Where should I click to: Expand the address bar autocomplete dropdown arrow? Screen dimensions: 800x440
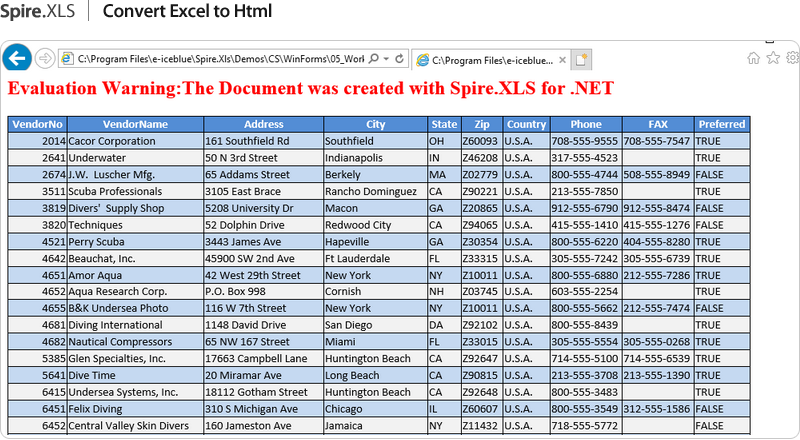[x=386, y=58]
